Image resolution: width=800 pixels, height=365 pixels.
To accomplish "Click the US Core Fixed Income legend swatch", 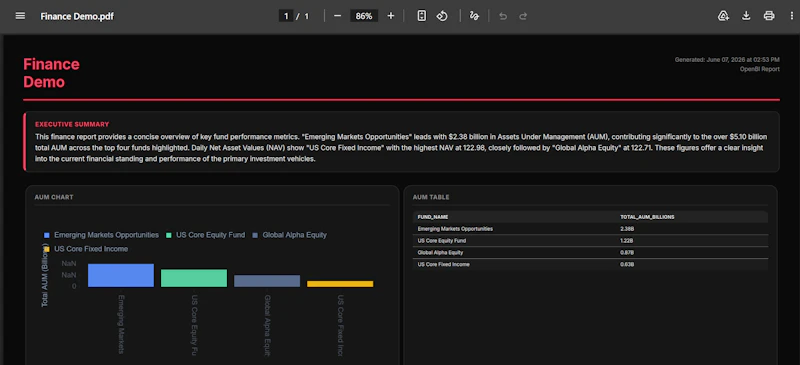I will pos(47,249).
